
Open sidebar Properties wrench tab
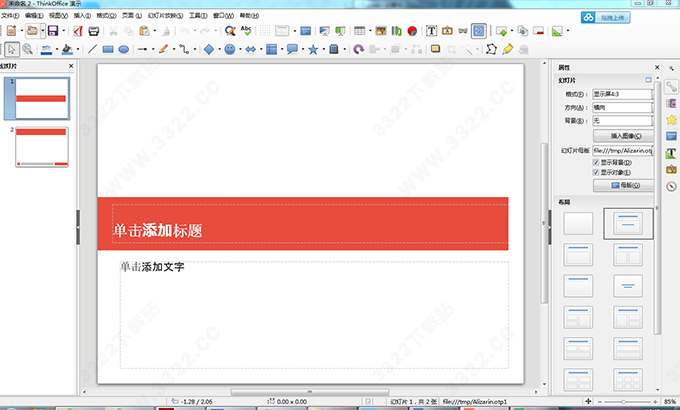click(671, 86)
